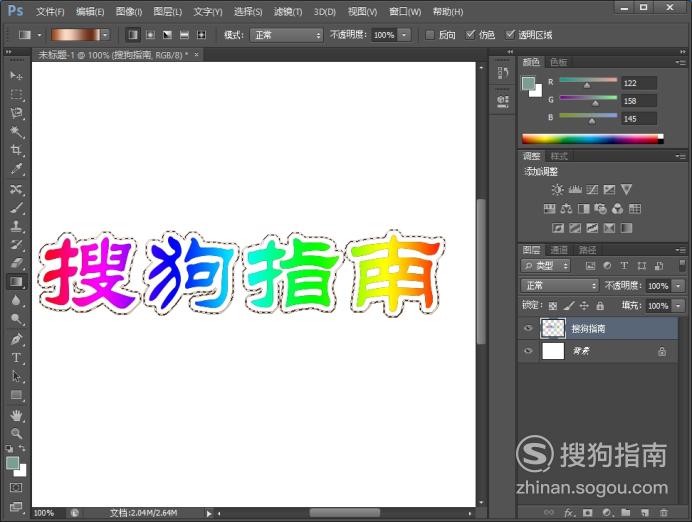Toggle the 仿色 (Dither) checkbox
Screen dimensions: 692x522
click(x=470, y=34)
